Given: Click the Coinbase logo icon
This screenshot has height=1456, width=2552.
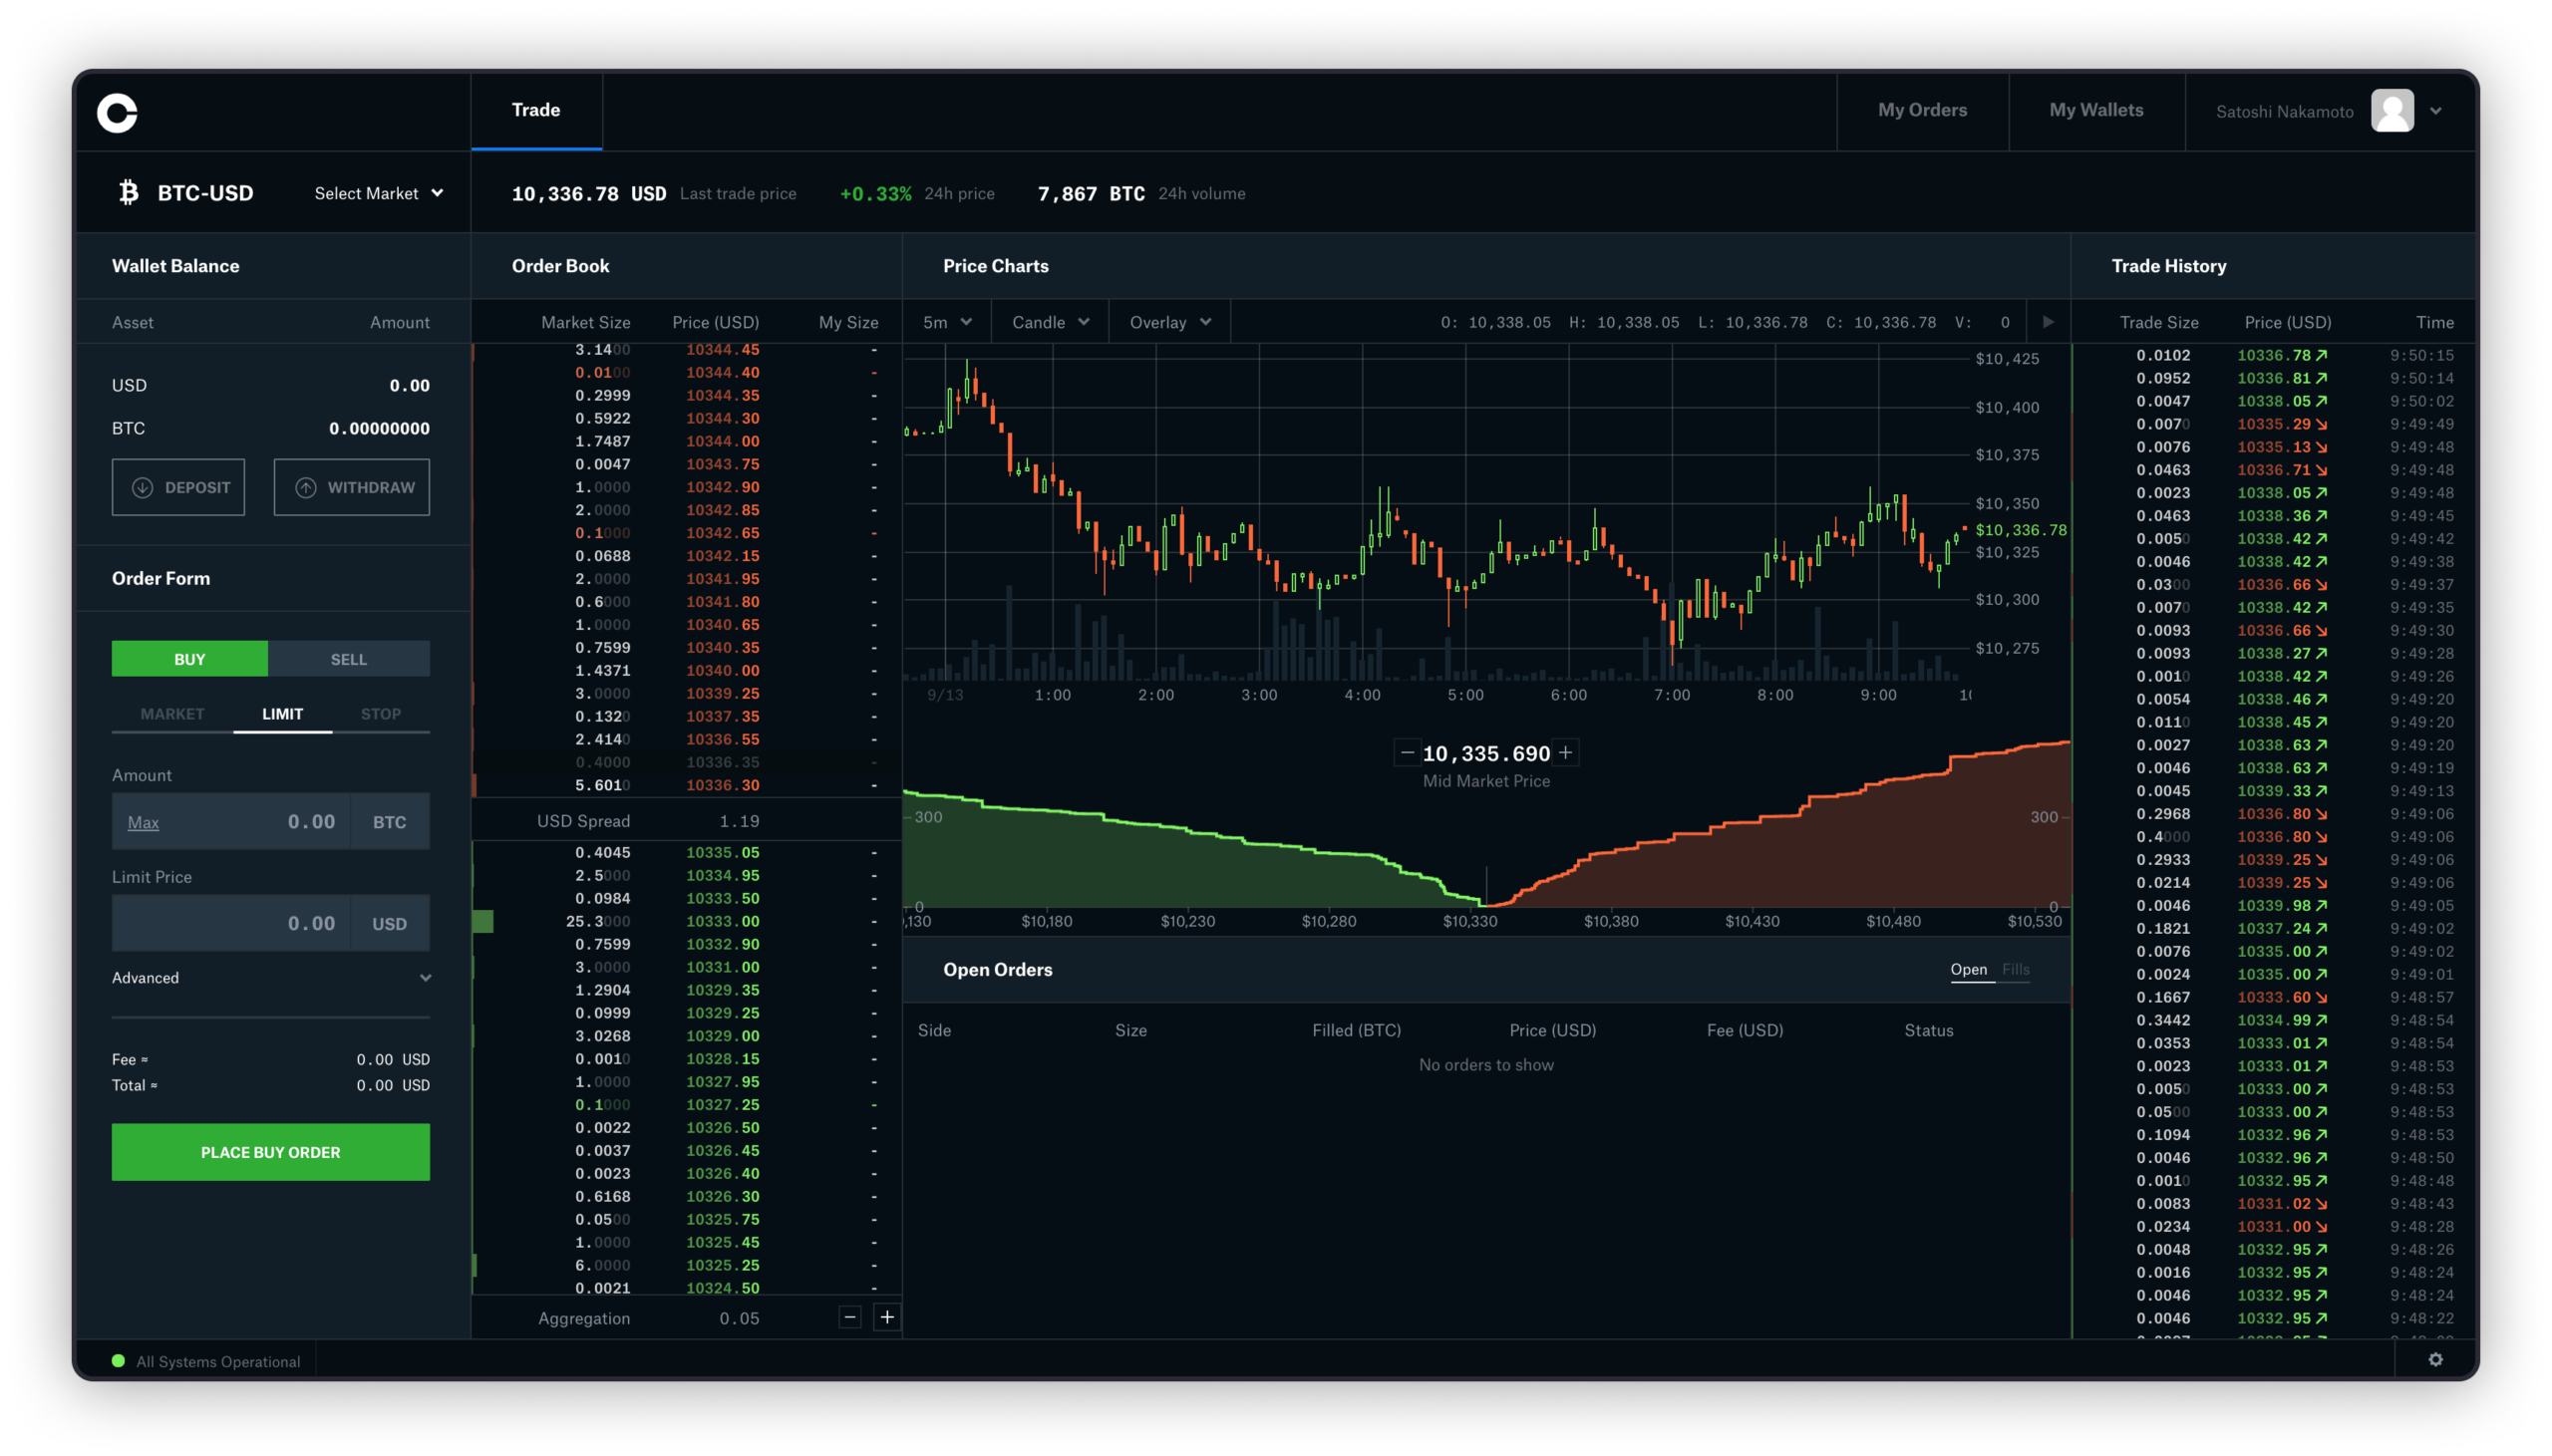Looking at the screenshot, I should tap(118, 111).
